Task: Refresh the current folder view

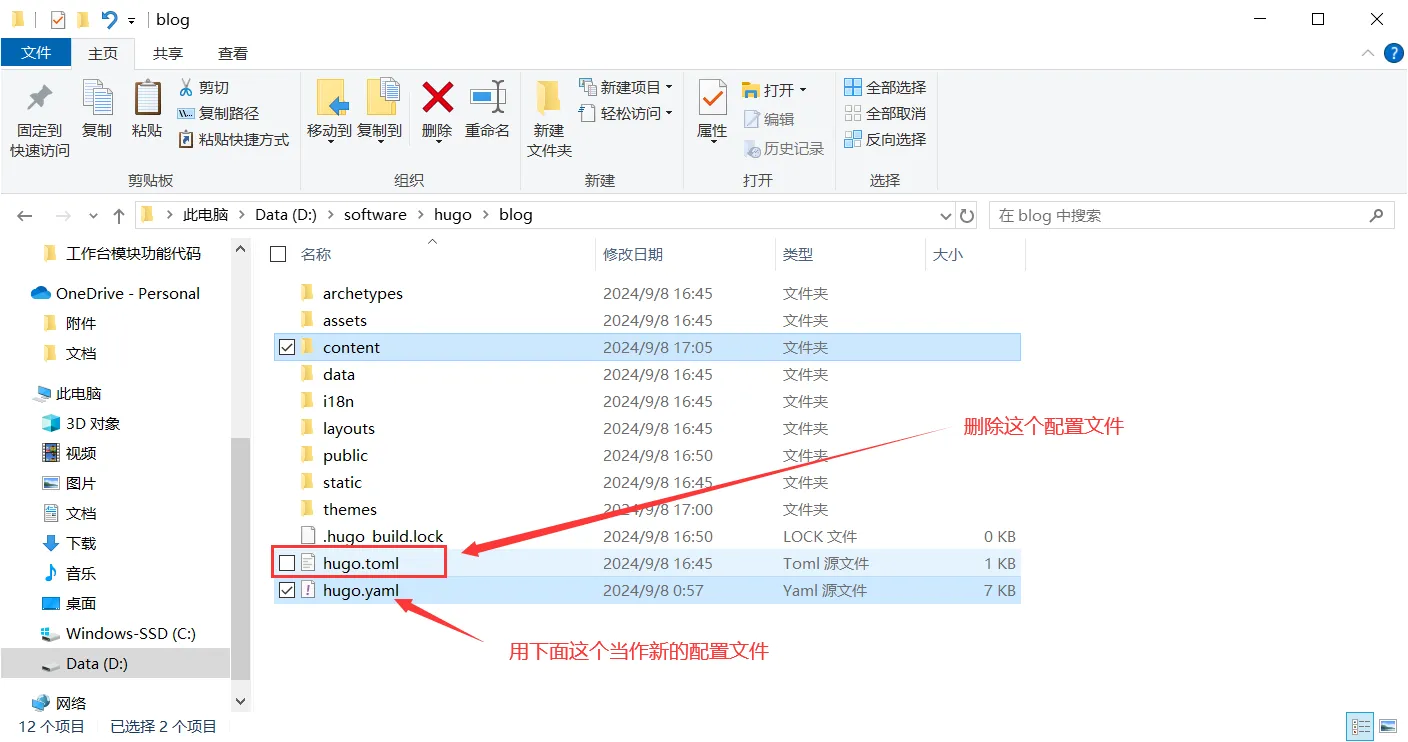Action: pyautogui.click(x=967, y=215)
